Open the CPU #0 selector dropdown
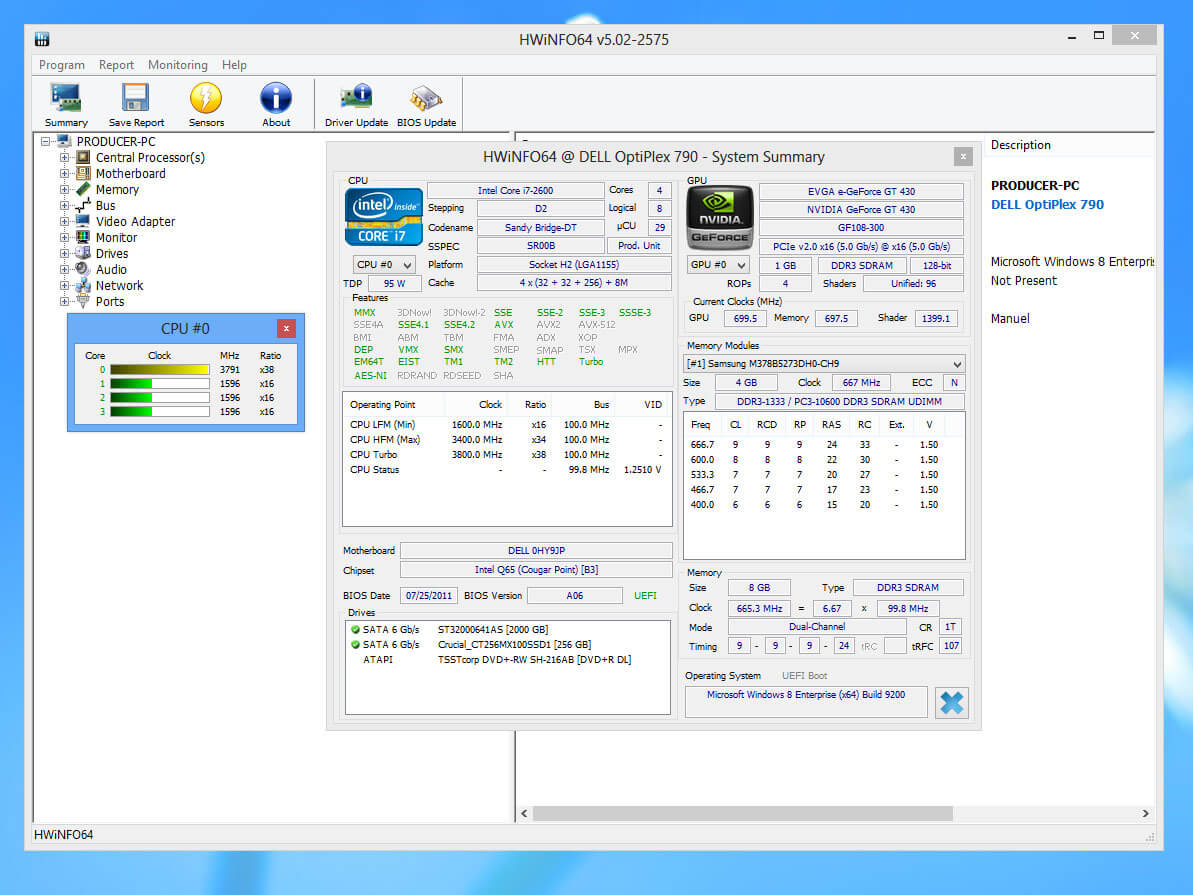Image resolution: width=1193 pixels, height=895 pixels. pyautogui.click(x=384, y=265)
